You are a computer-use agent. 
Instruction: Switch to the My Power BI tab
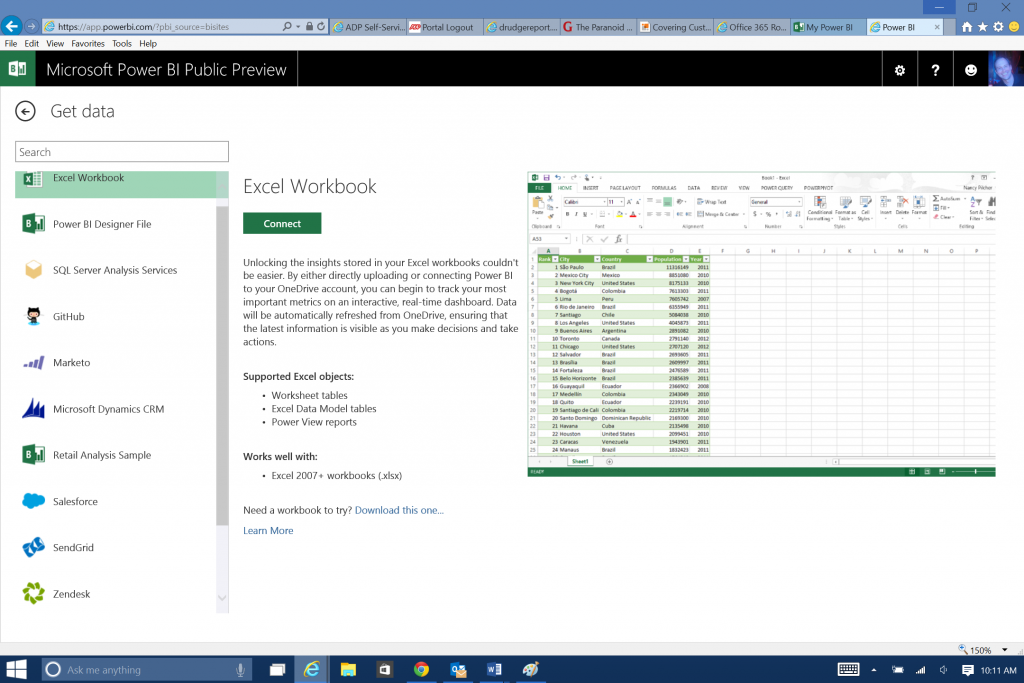coord(825,27)
